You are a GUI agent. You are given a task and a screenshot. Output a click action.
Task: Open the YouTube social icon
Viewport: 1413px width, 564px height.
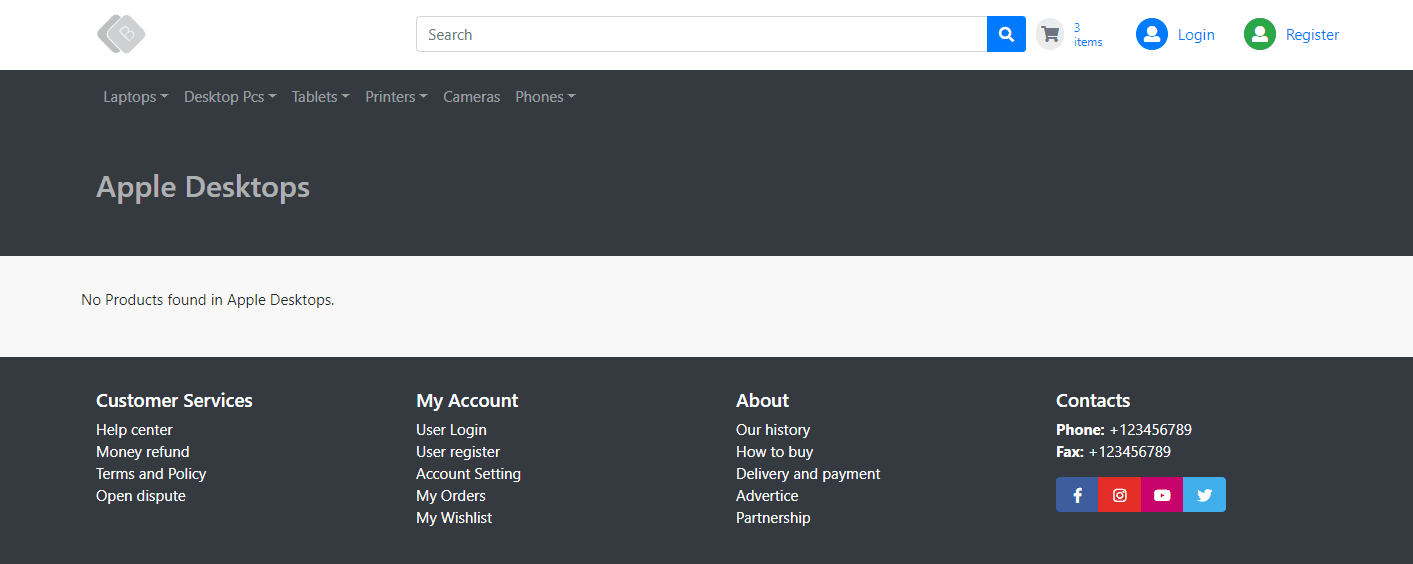click(1162, 495)
